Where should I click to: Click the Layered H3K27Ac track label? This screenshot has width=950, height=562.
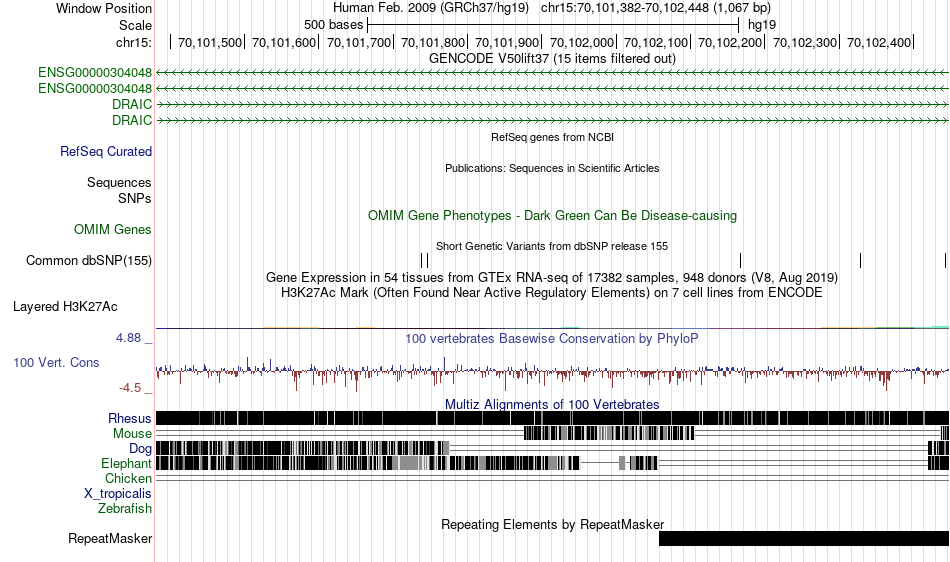(65, 306)
